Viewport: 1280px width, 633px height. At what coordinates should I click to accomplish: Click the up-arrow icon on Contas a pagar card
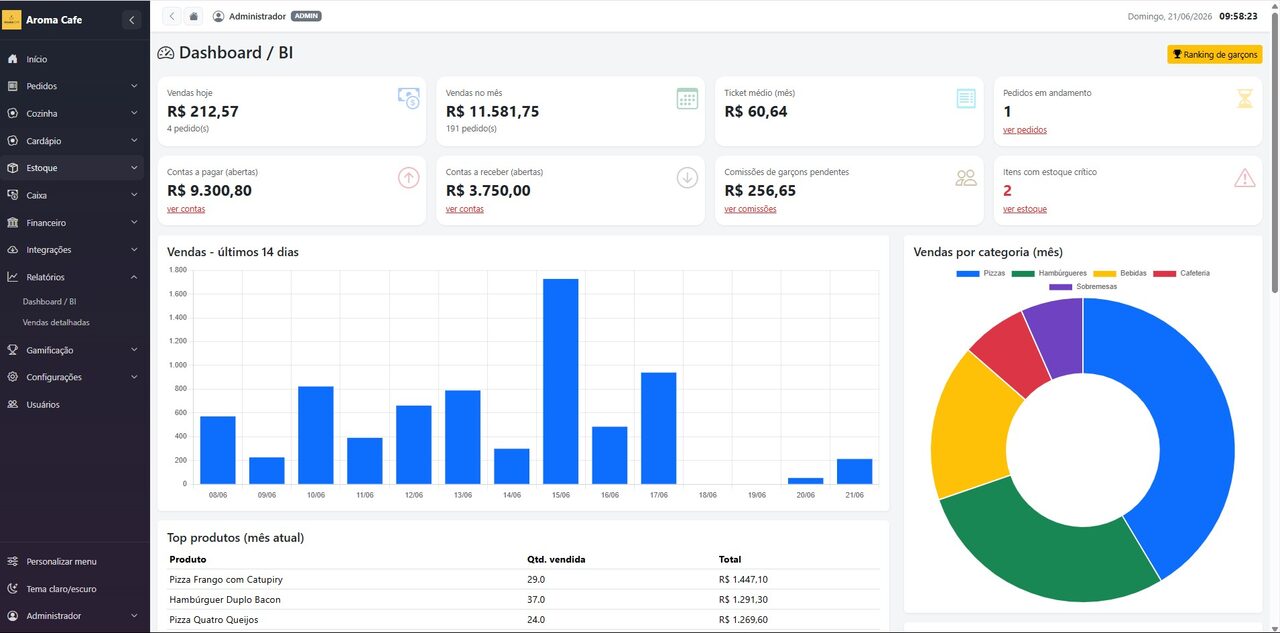pyautogui.click(x=408, y=177)
